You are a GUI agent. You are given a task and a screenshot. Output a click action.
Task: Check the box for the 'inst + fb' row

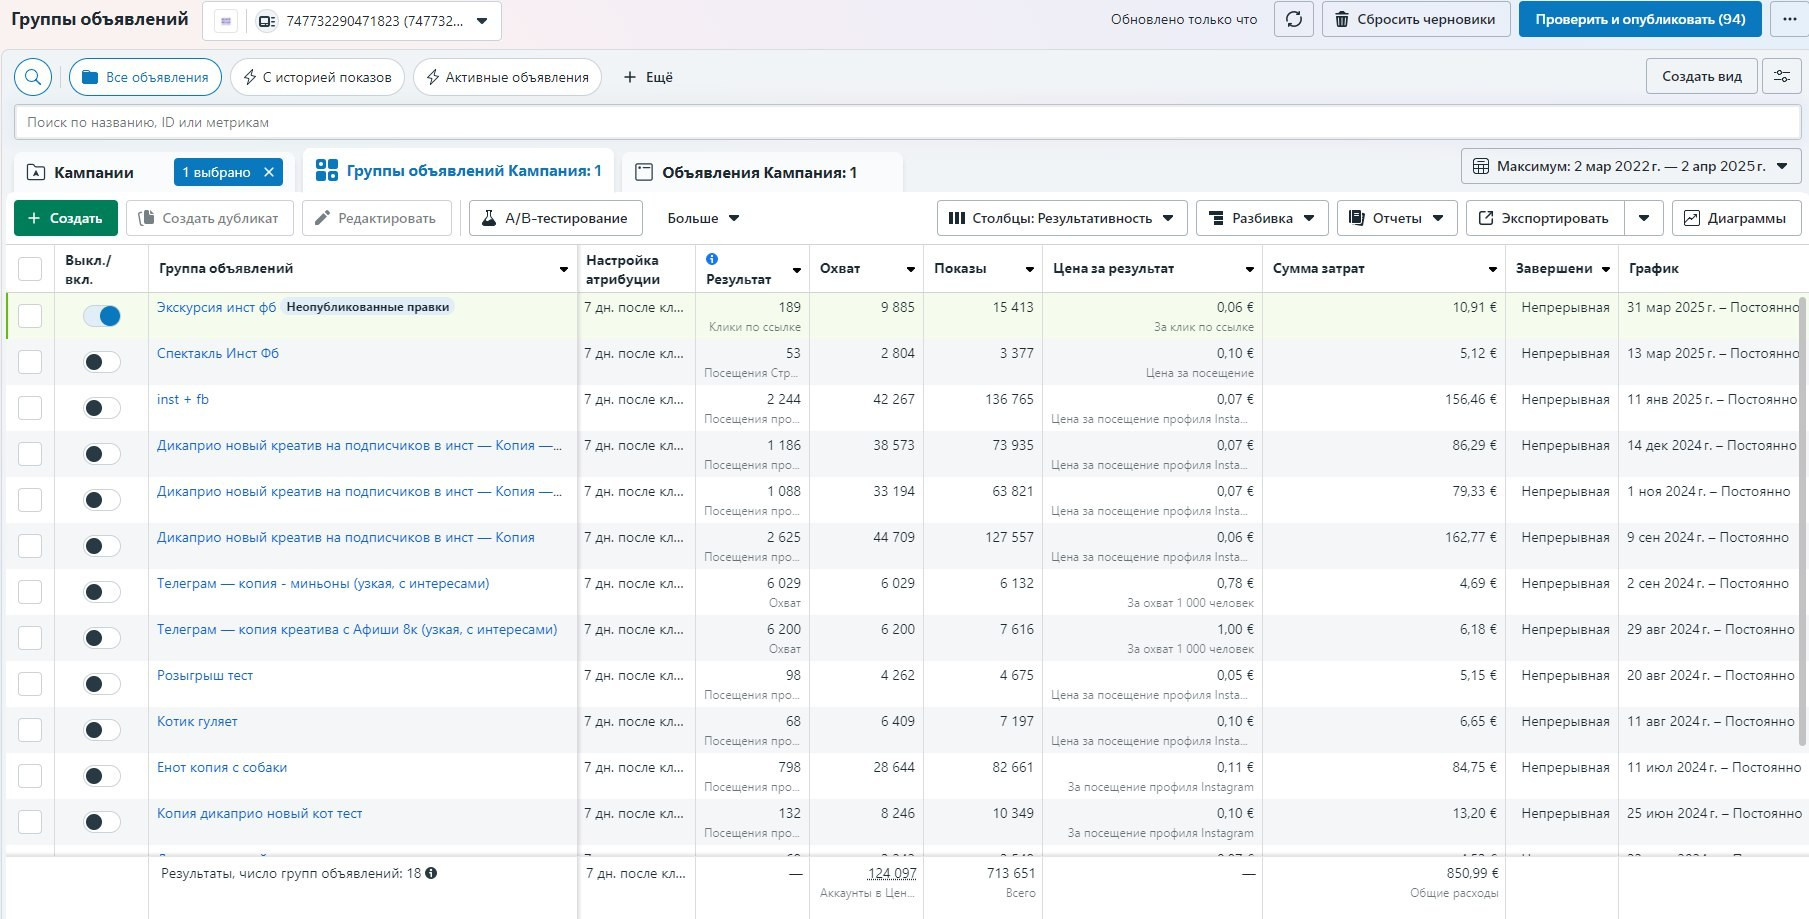point(30,408)
